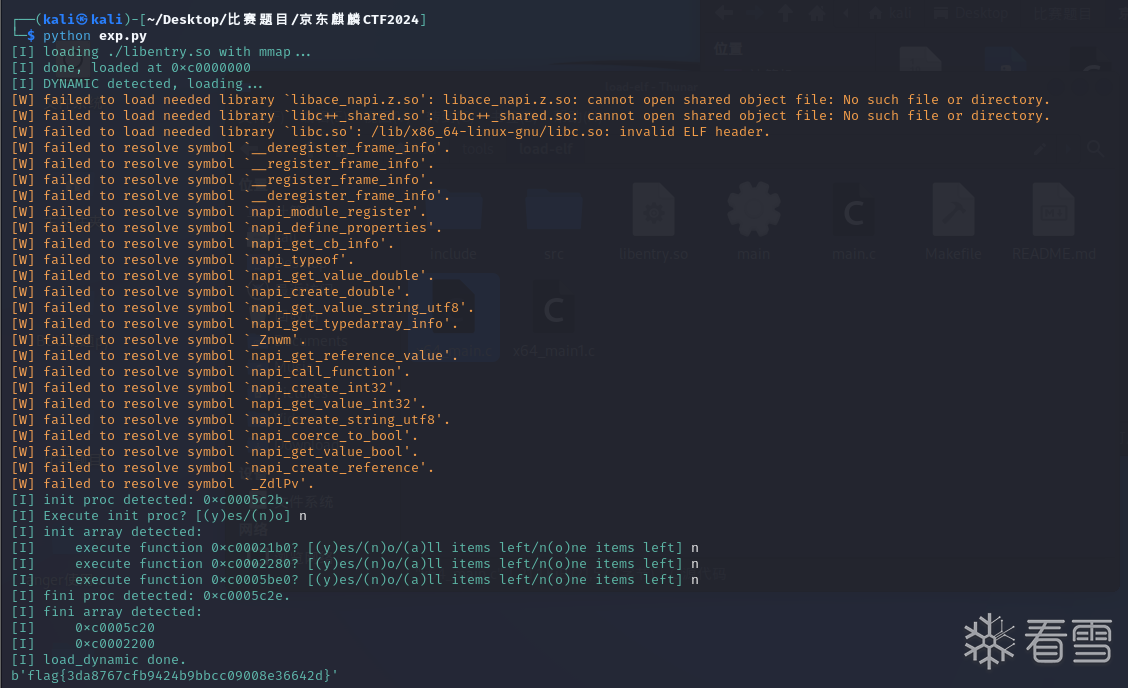Select the src folder icon in Thunar

(x=553, y=210)
